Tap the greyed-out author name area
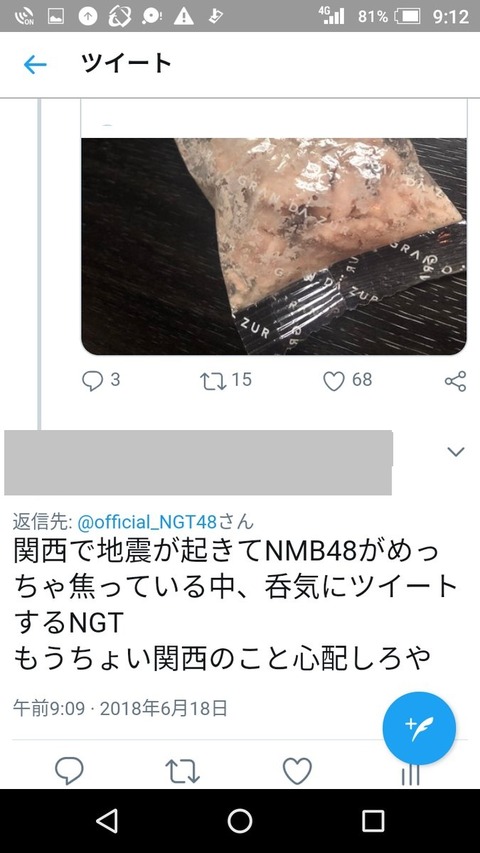 coord(198,462)
